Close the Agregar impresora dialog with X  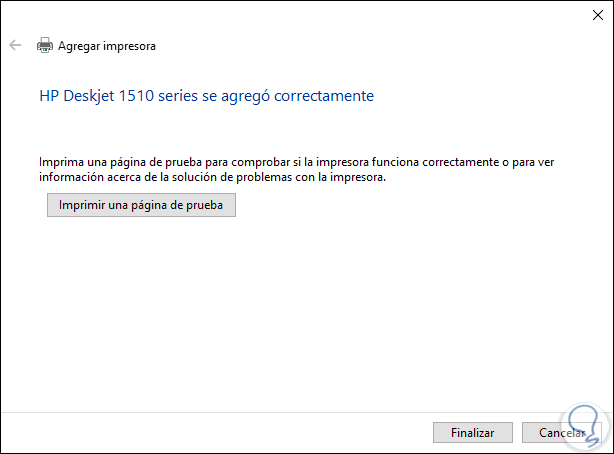(590, 15)
